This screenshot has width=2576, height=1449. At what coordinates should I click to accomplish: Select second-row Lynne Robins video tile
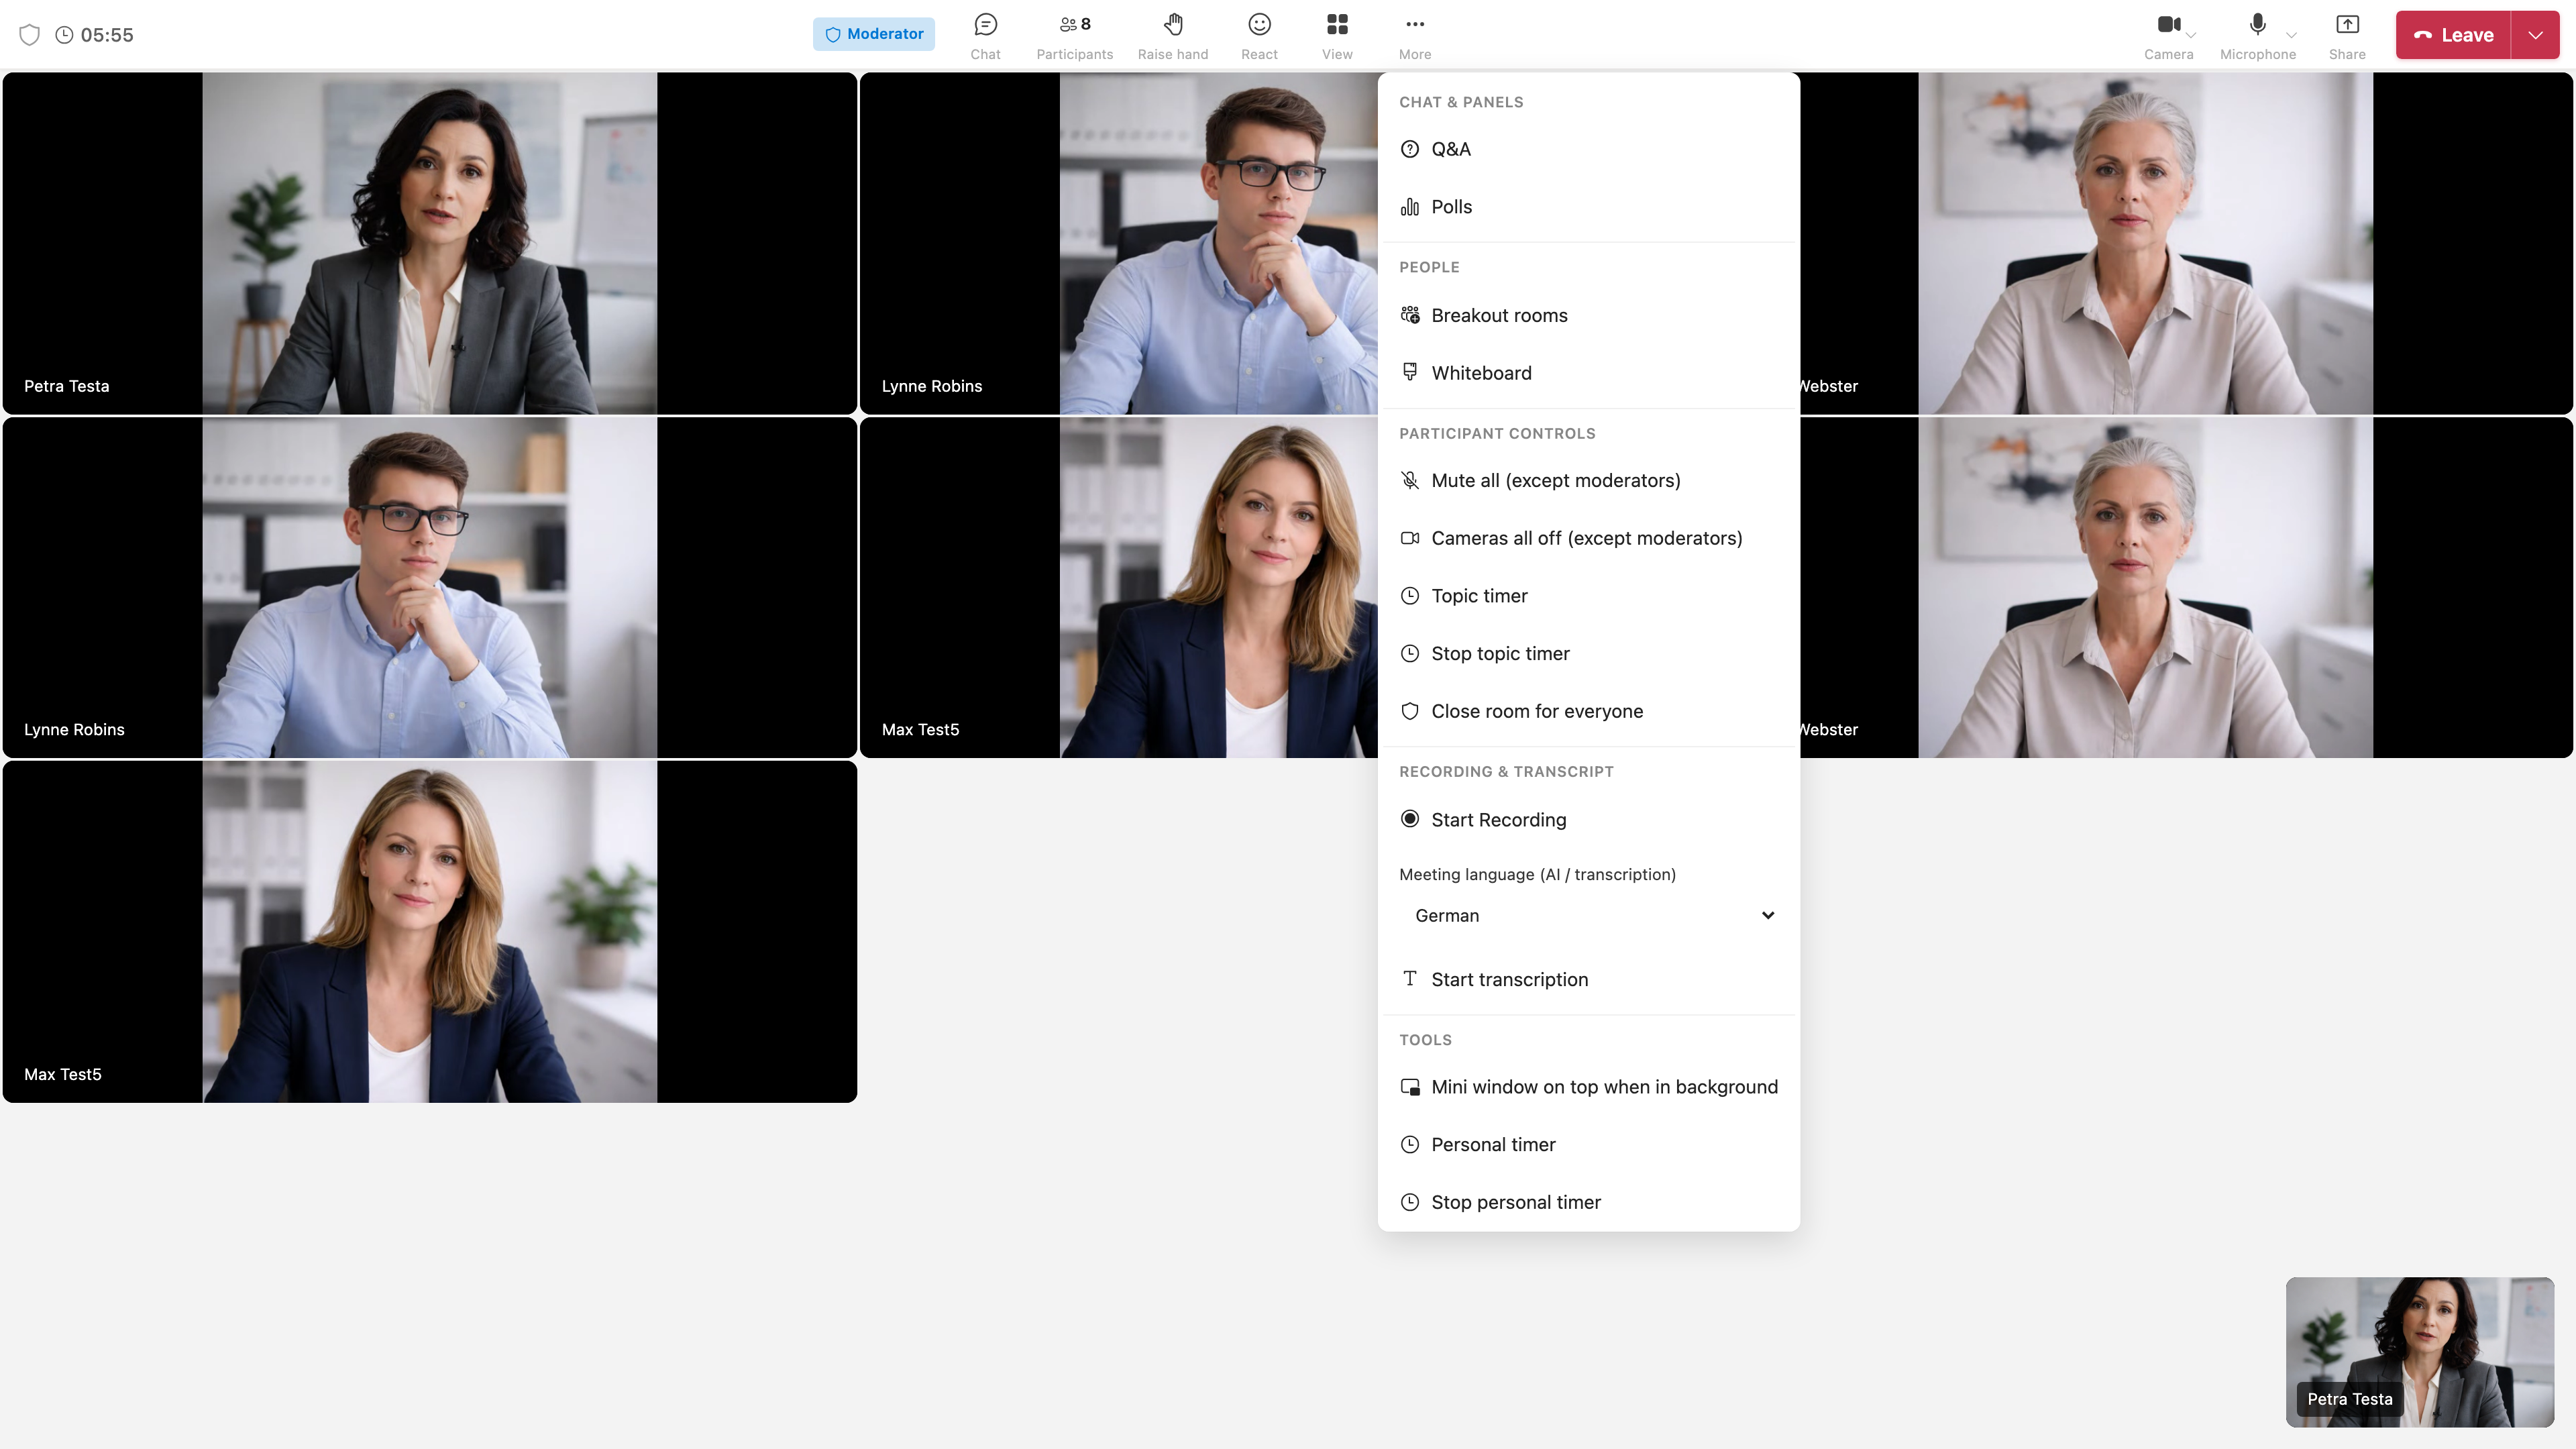pos(430,587)
